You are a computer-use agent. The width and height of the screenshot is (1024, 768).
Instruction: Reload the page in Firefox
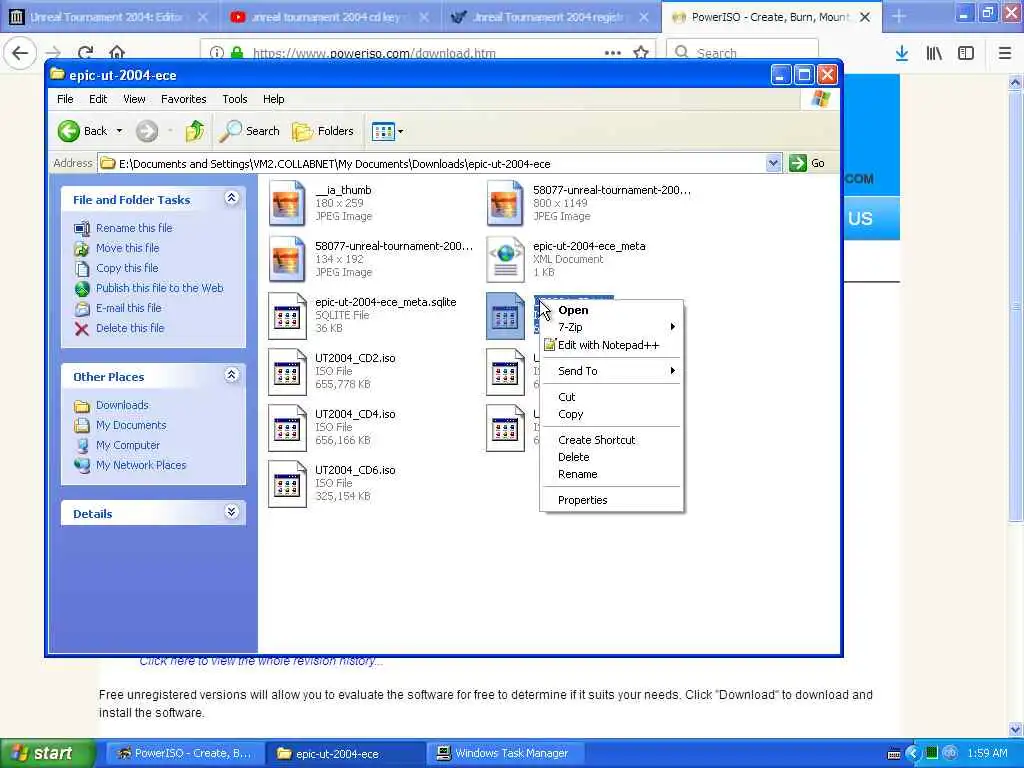click(x=85, y=53)
